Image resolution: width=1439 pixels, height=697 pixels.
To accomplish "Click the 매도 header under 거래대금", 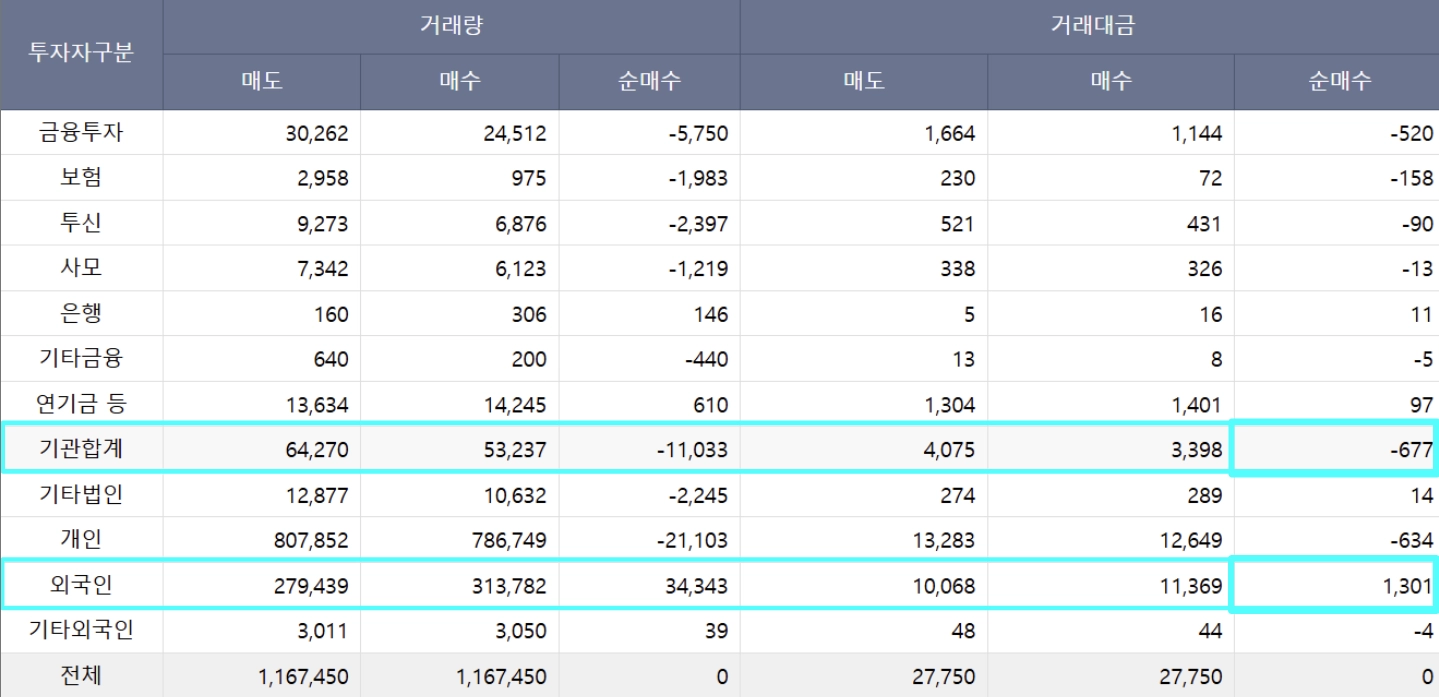I will (x=863, y=82).
